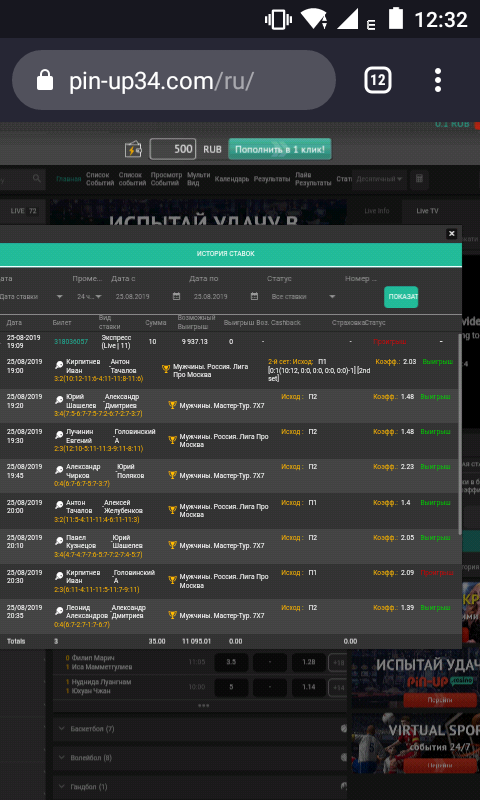
Task: Click calendar icon for Дата по field
Action: pos(254,296)
